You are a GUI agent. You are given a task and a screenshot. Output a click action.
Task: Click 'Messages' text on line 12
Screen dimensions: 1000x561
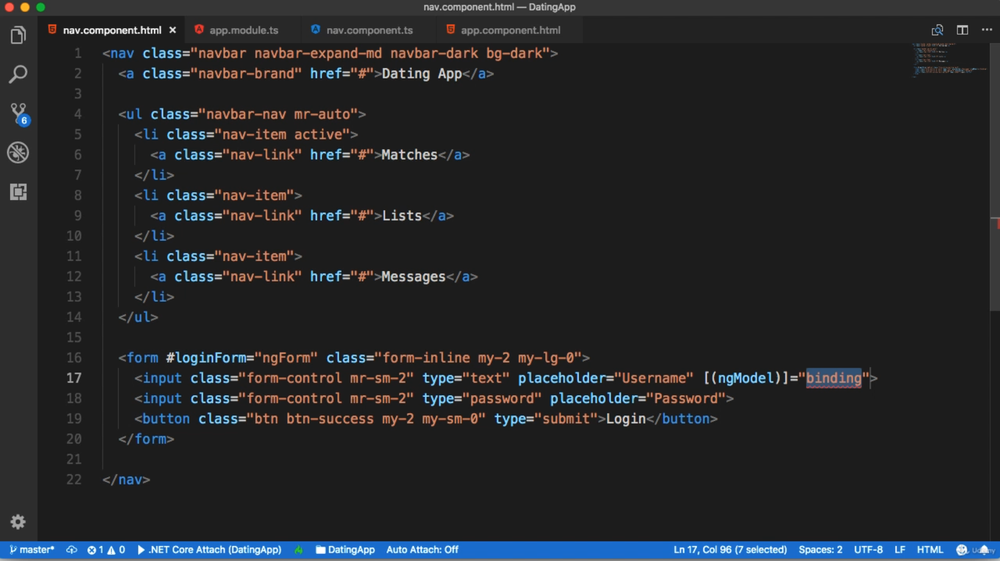click(x=413, y=277)
